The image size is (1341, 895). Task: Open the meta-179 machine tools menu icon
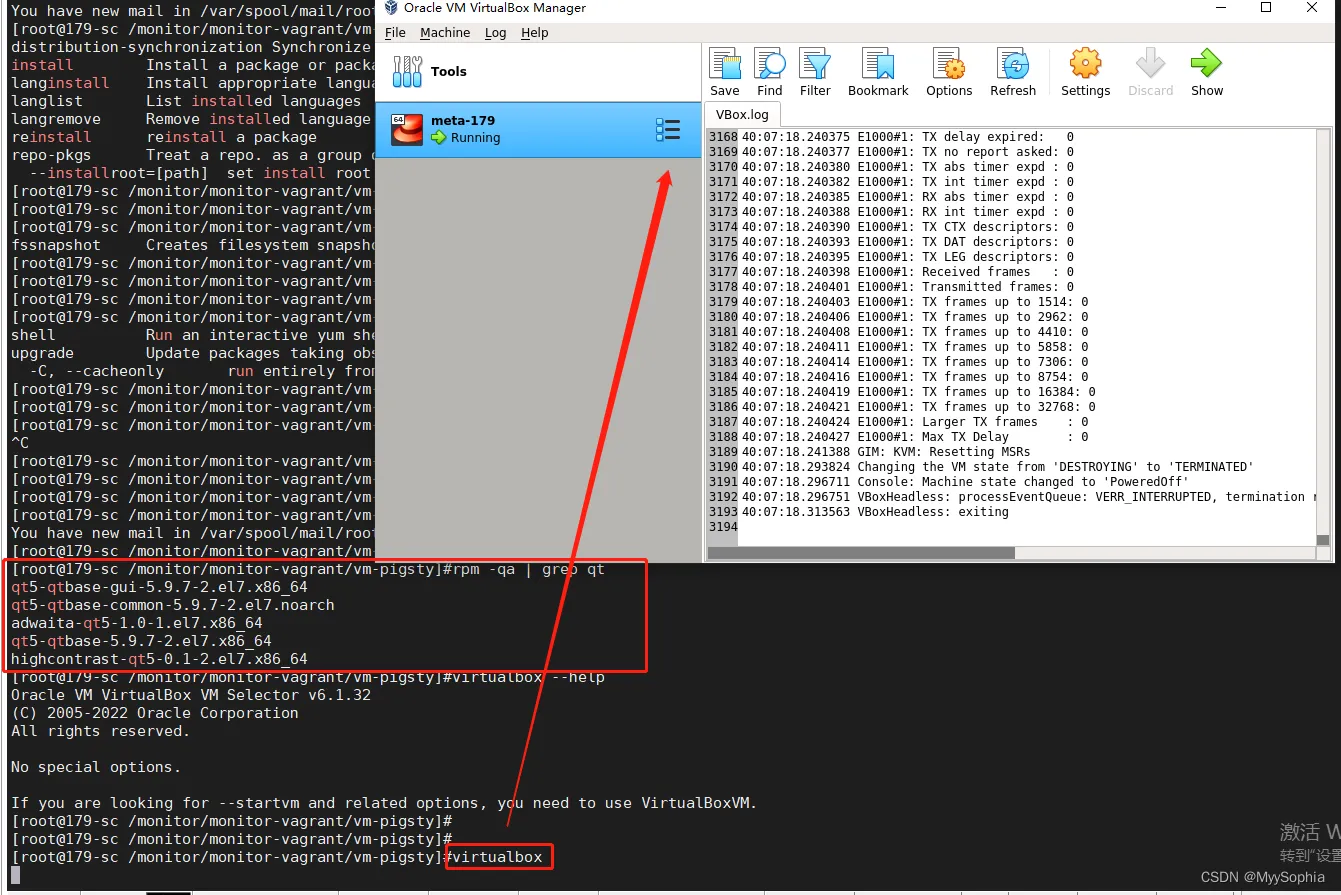[x=668, y=129]
